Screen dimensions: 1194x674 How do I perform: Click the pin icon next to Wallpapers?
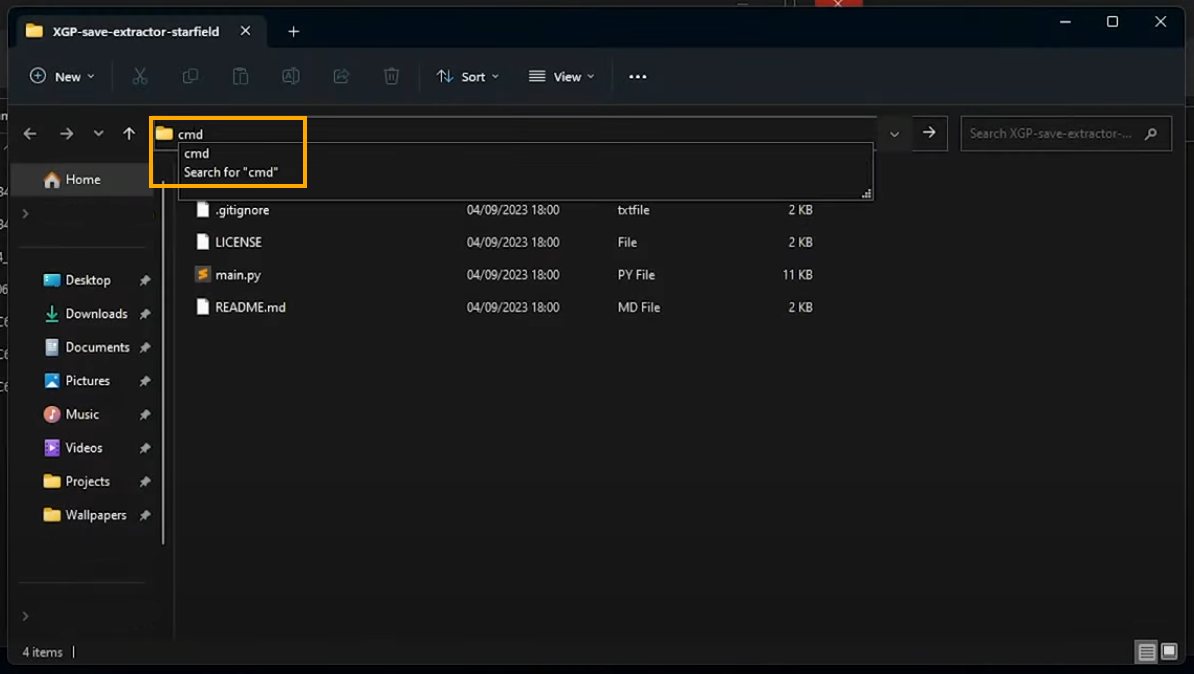(145, 516)
